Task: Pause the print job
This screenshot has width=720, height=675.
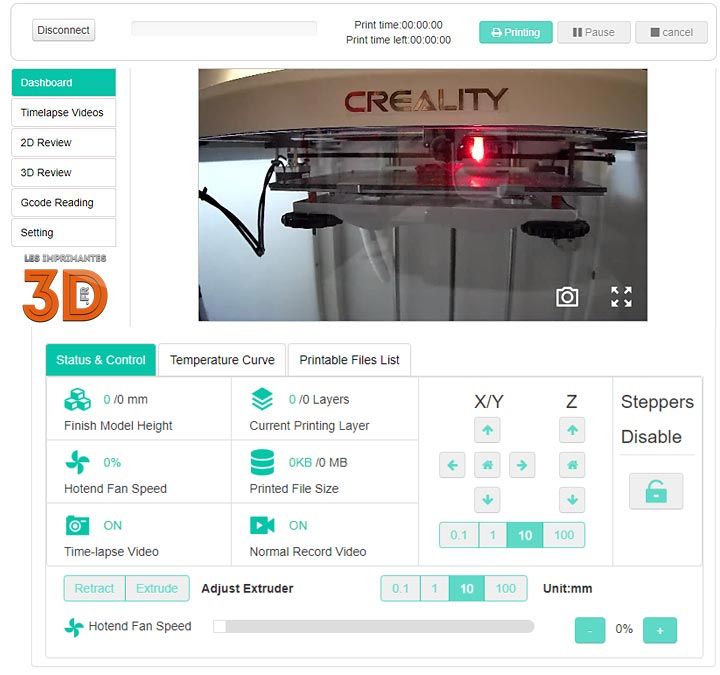Action: [594, 32]
